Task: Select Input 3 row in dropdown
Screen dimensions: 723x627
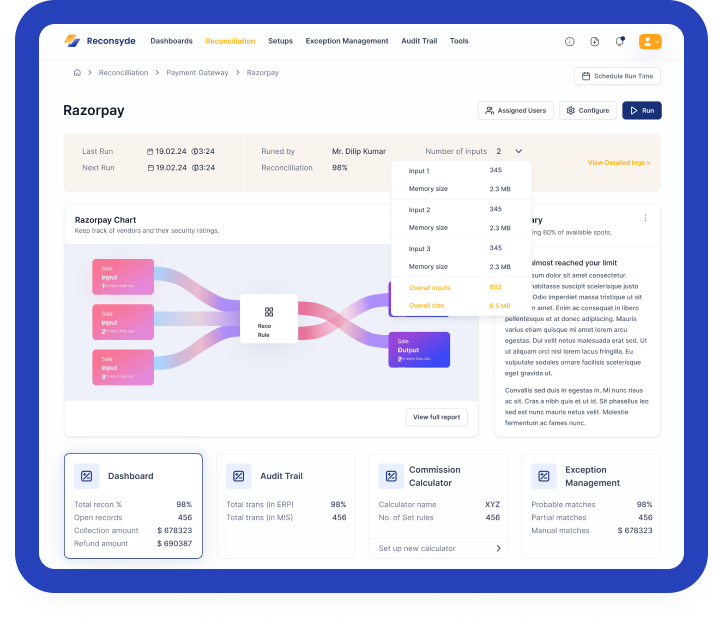Action: tap(461, 248)
